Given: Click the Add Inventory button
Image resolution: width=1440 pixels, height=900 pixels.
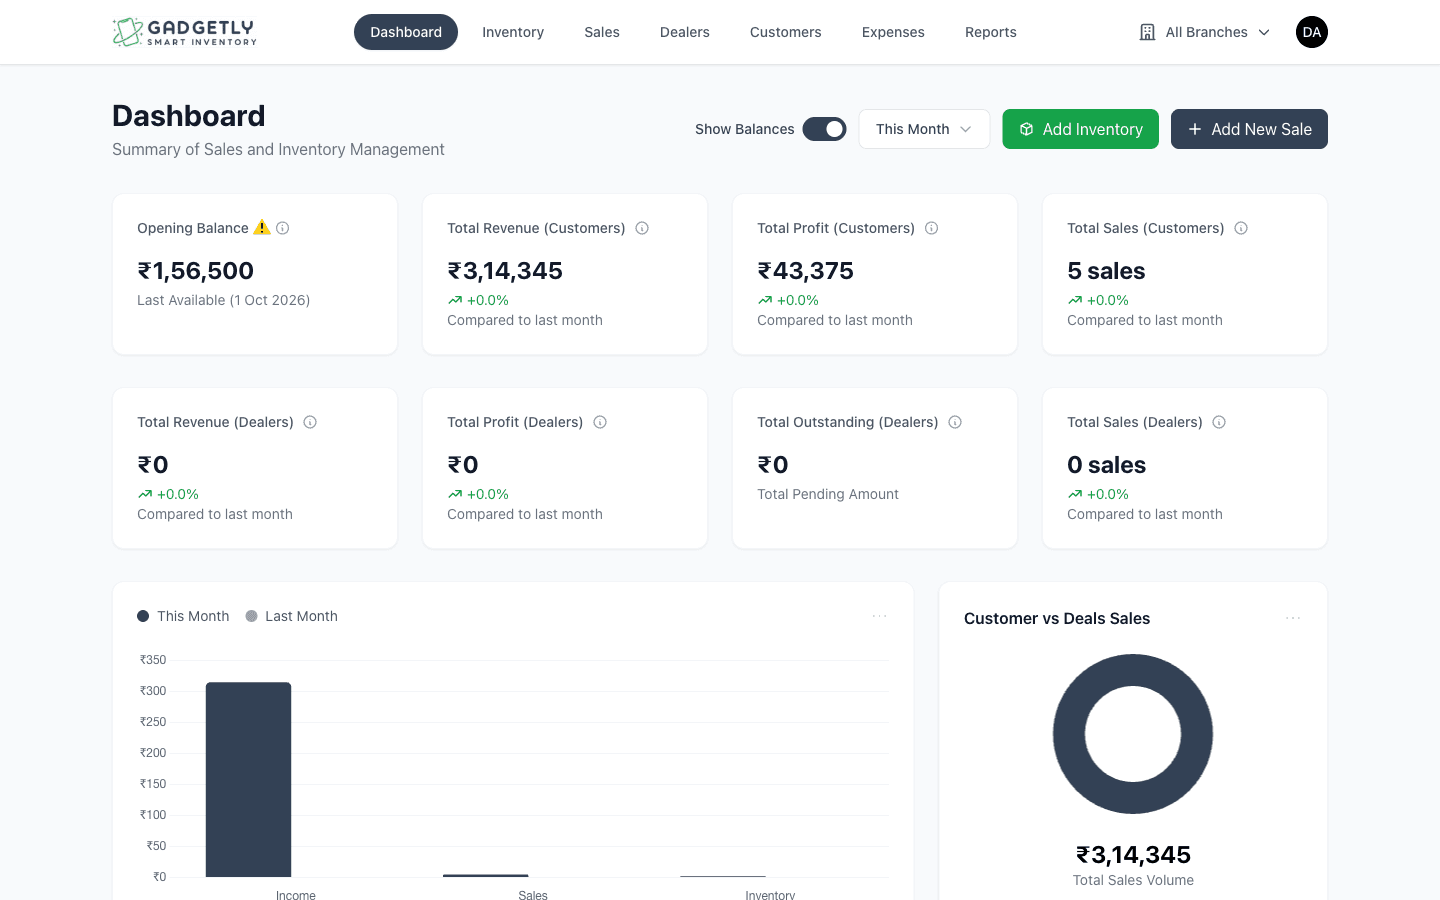Looking at the screenshot, I should [1080, 129].
